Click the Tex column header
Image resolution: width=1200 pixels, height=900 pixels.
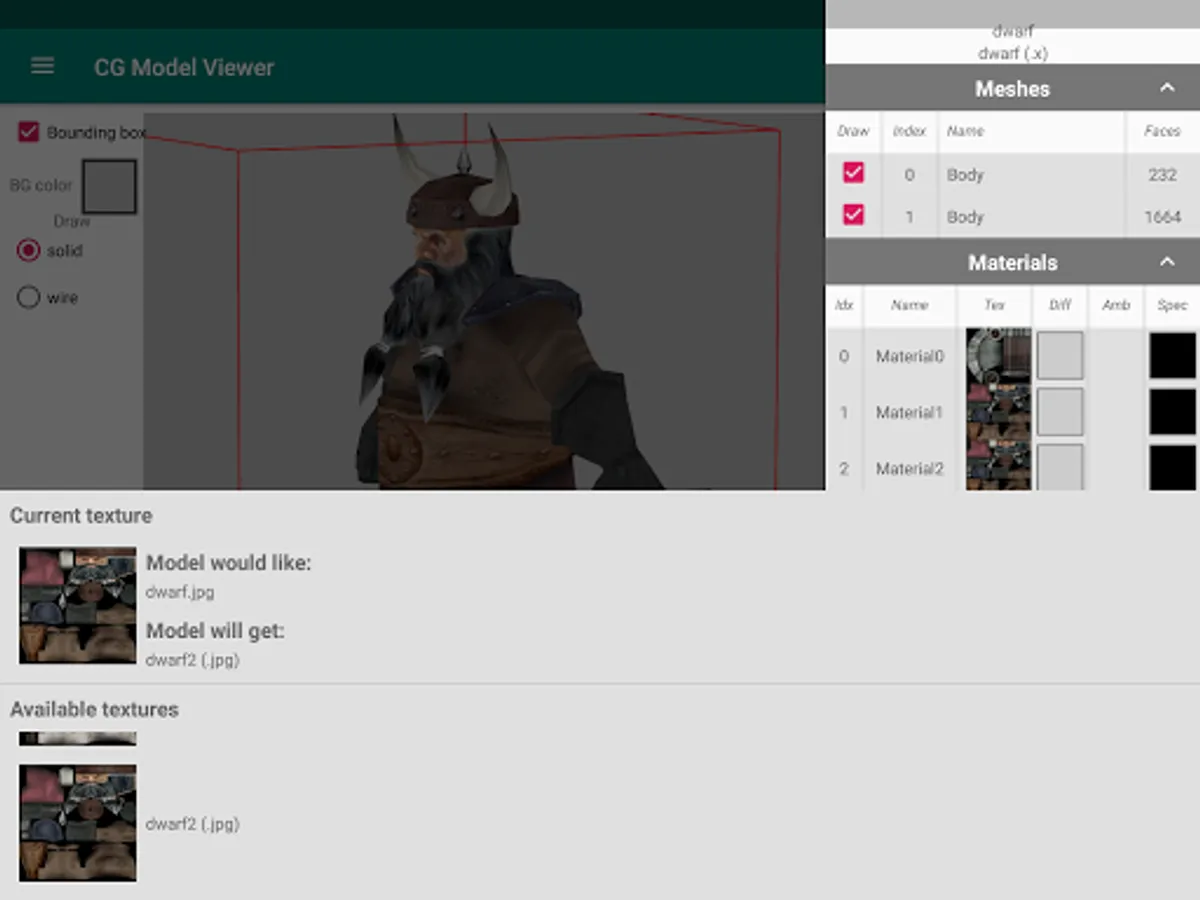994,305
